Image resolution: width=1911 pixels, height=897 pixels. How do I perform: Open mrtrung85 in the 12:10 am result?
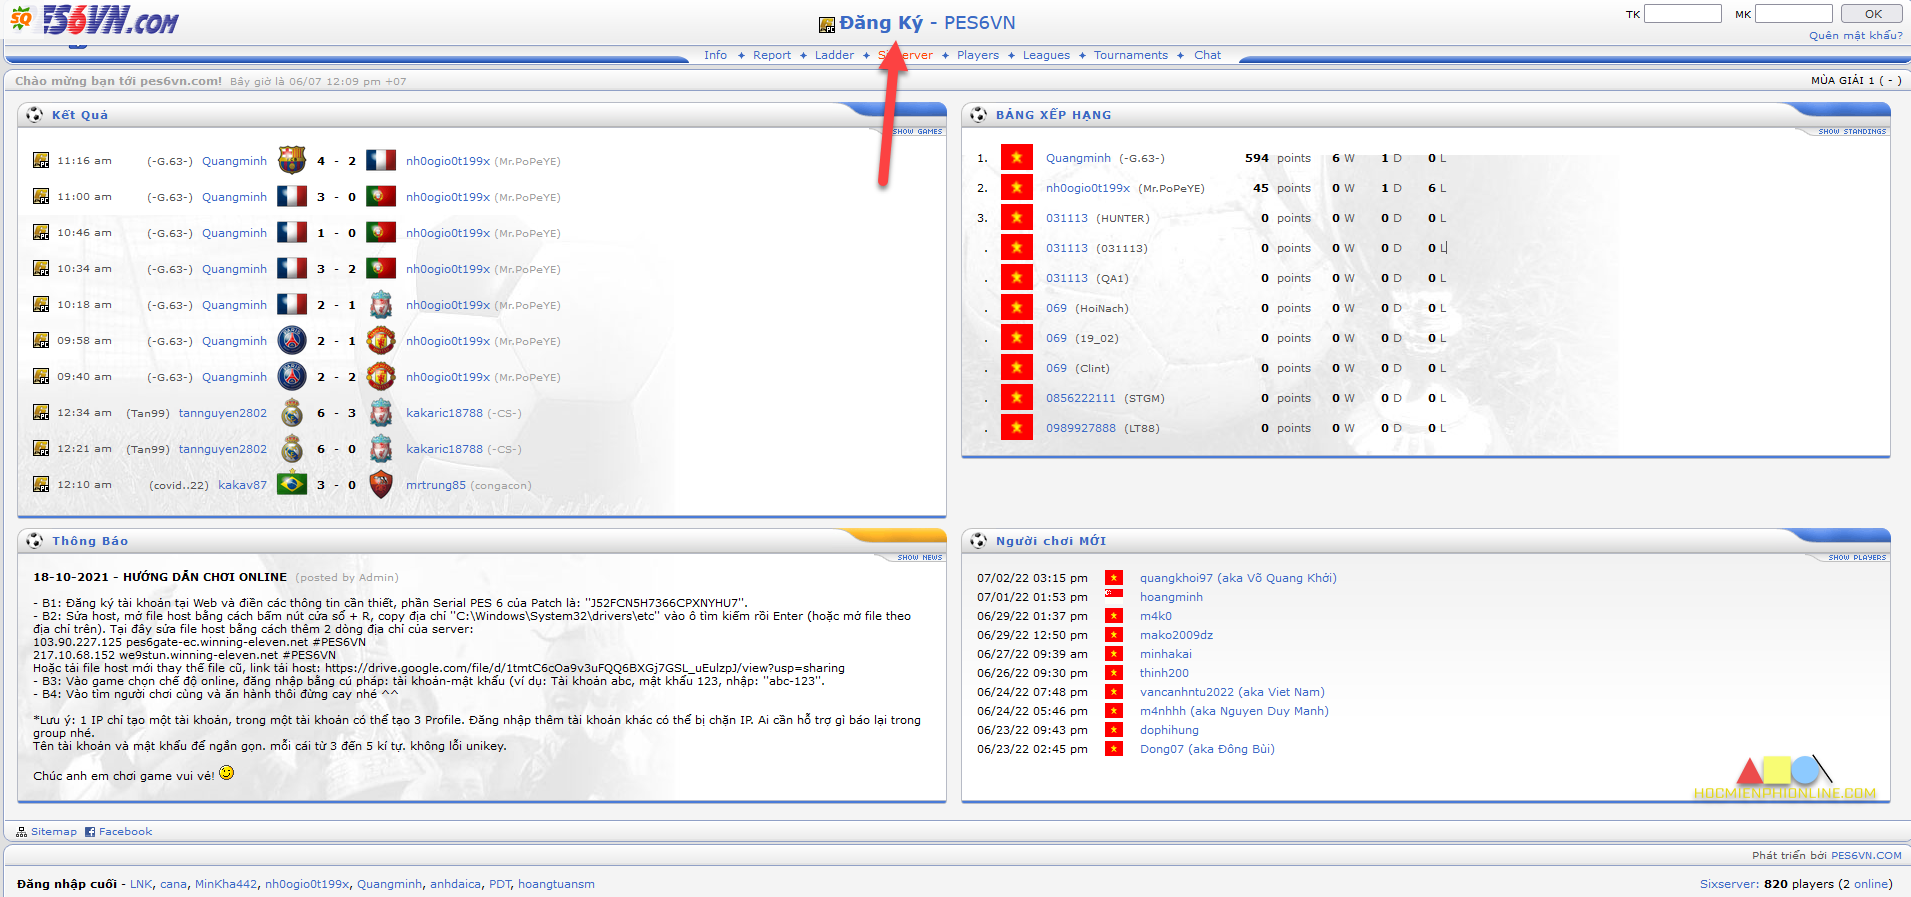436,484
